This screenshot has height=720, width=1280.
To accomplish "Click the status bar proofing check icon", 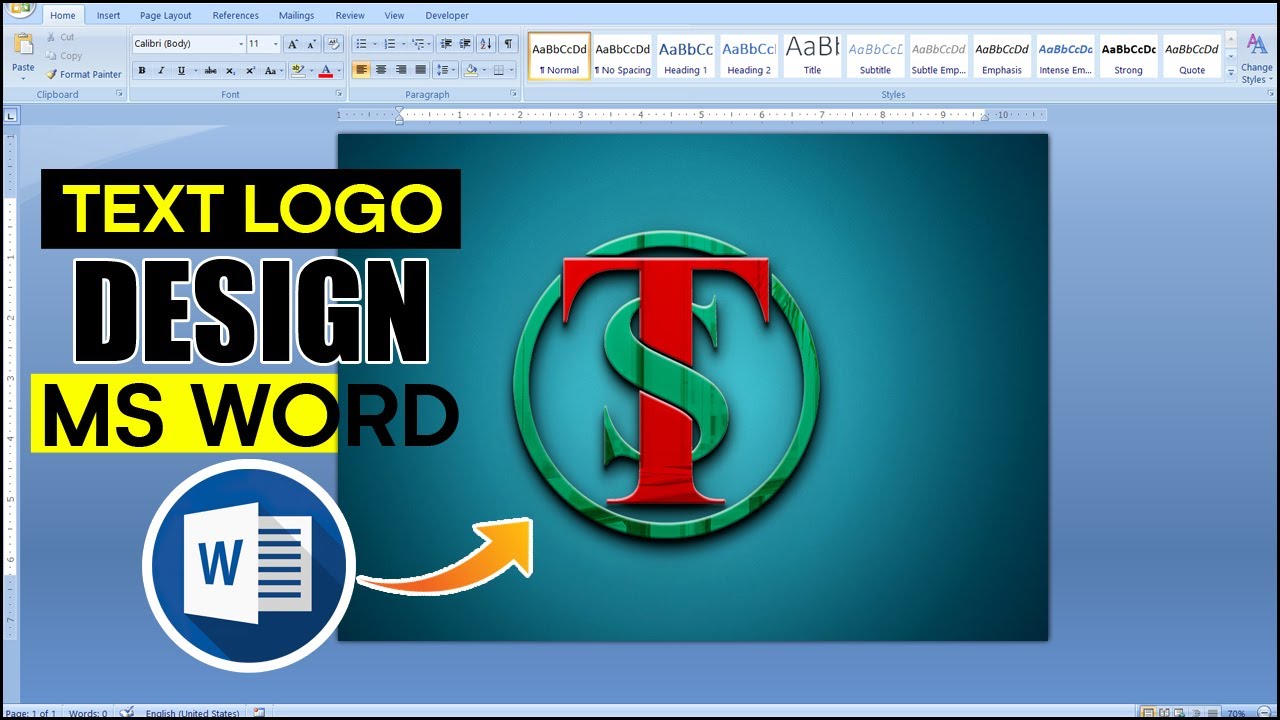I will 127,713.
